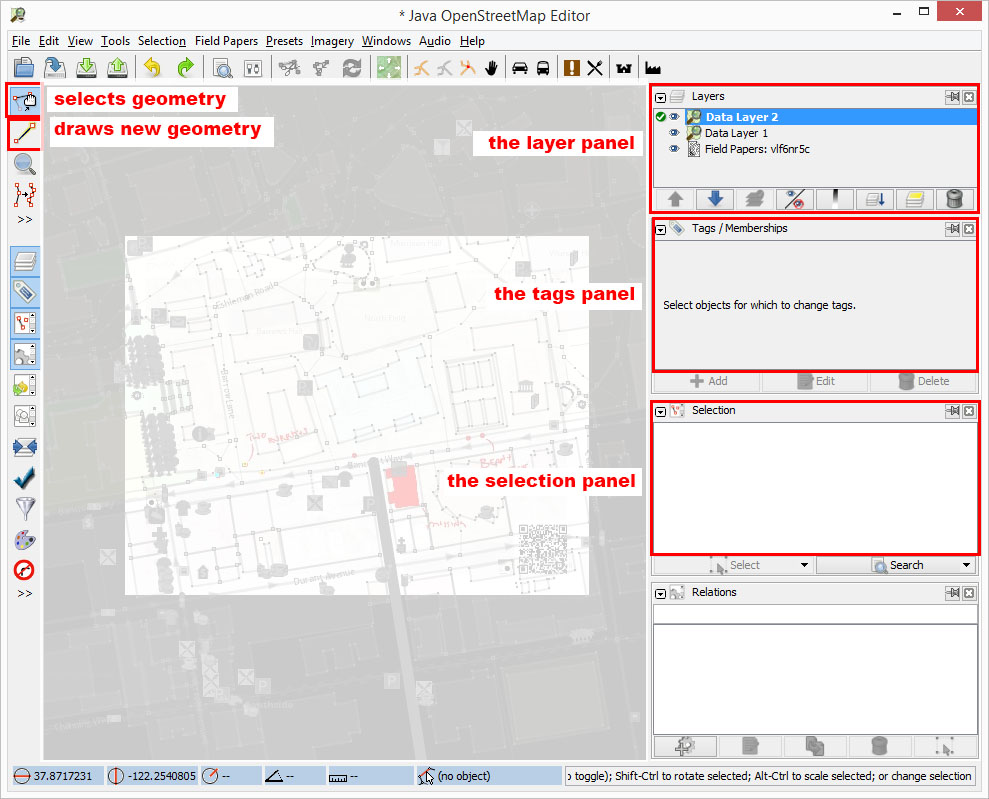Toggle visibility eye of Data Layer 1

[x=674, y=133]
